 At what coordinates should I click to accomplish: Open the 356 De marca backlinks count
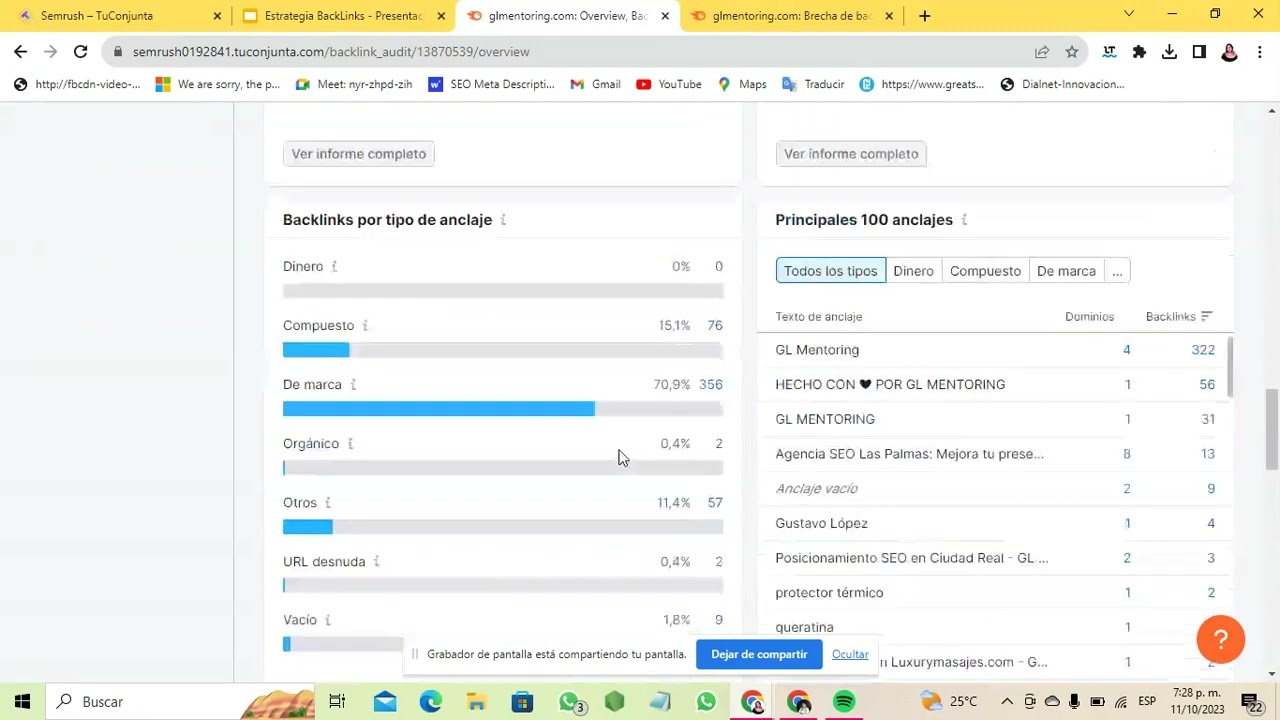pos(711,385)
